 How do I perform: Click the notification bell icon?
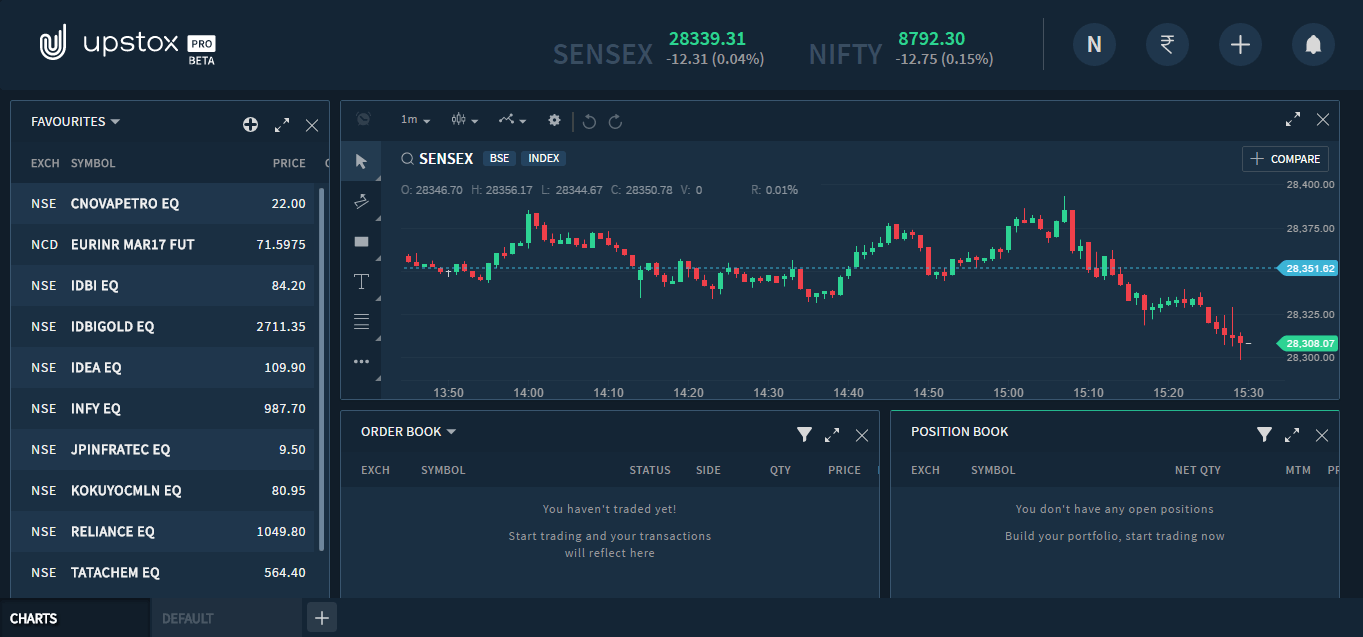[x=1313, y=45]
